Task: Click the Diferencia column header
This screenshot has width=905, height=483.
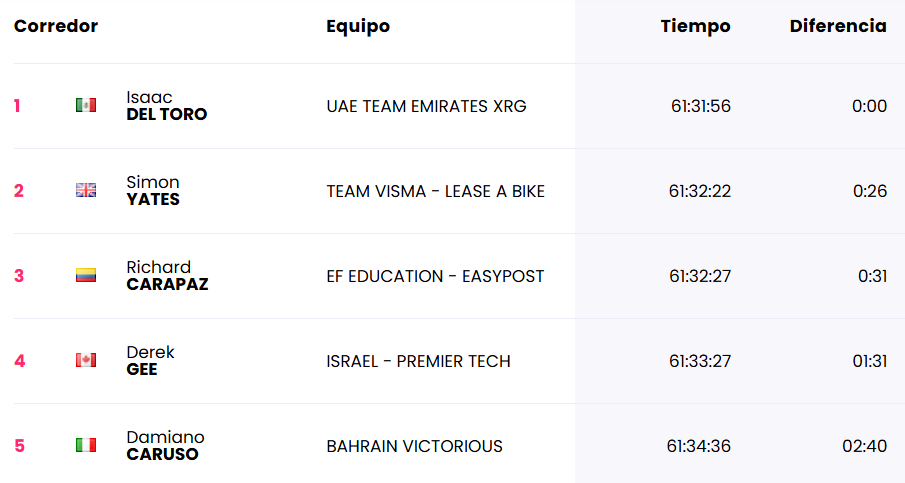Action: click(837, 26)
